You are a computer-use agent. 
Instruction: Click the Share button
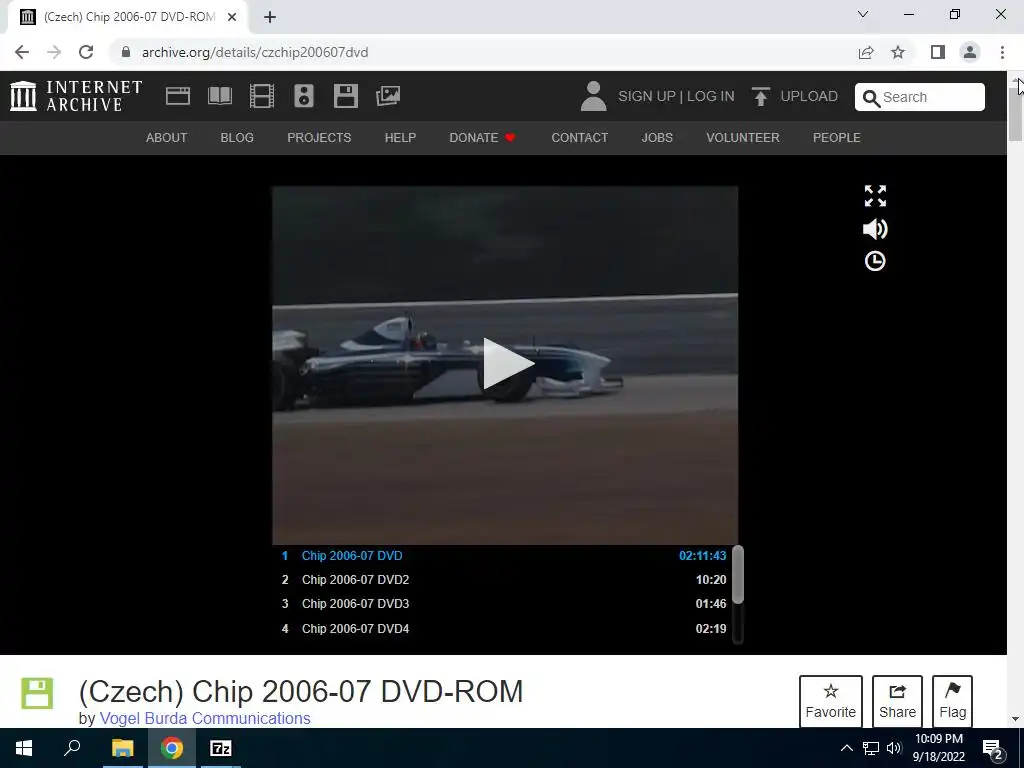[x=897, y=701]
